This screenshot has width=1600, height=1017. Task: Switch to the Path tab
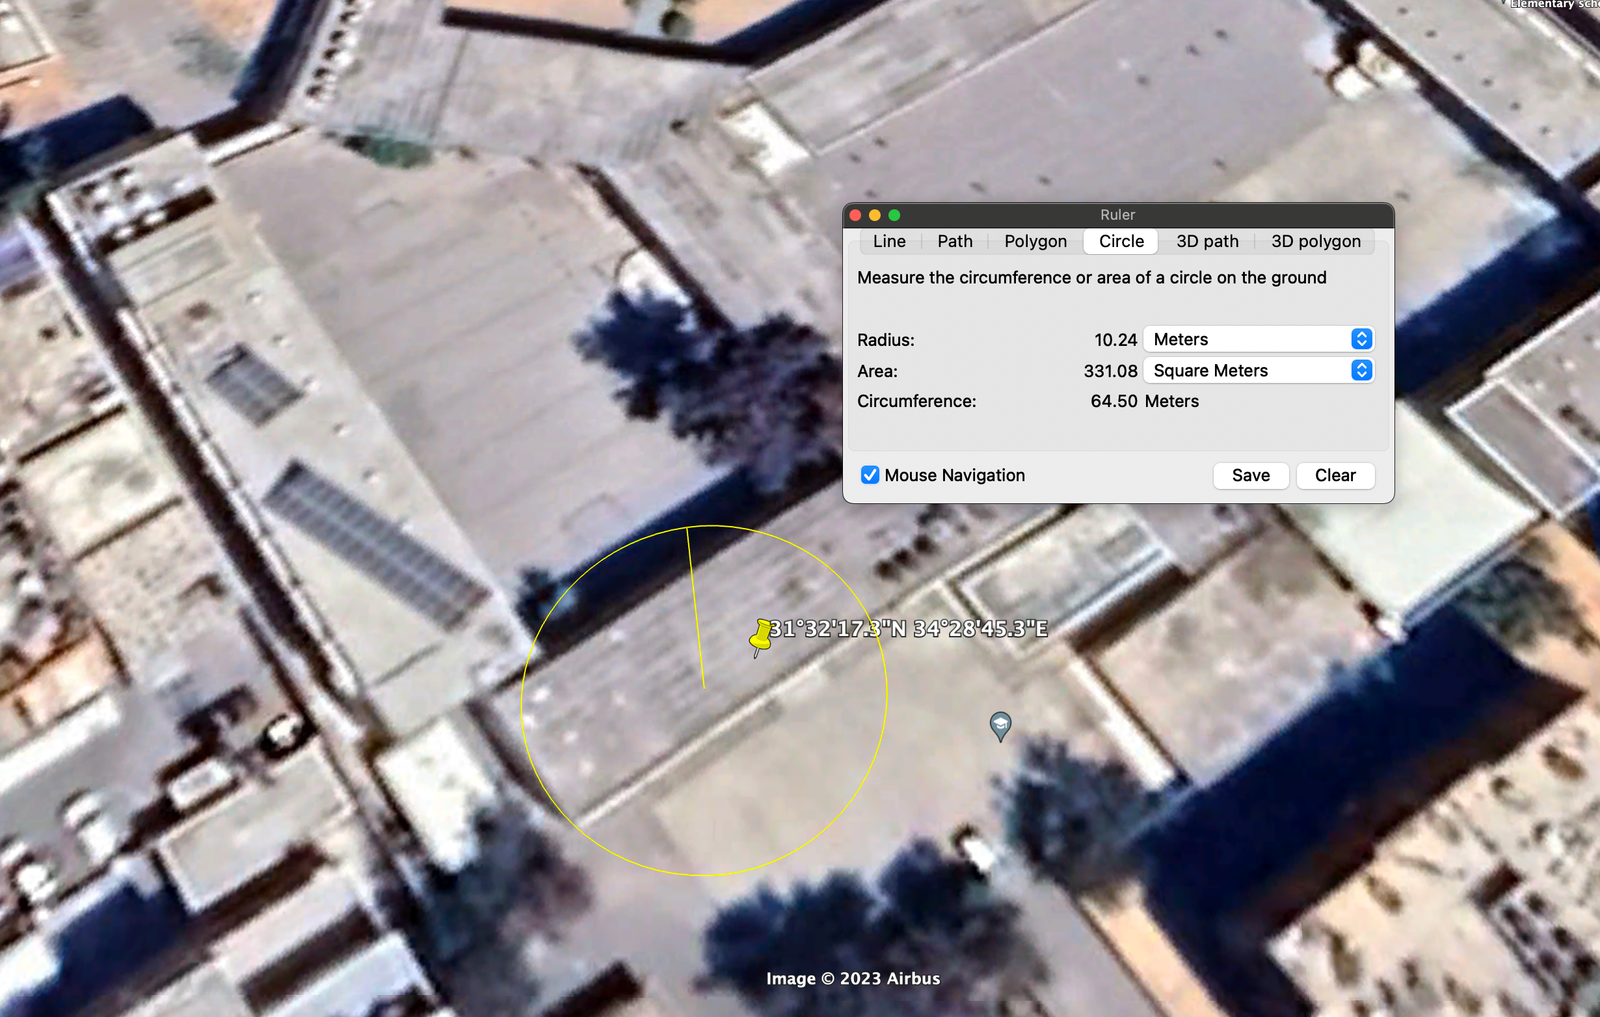(955, 241)
